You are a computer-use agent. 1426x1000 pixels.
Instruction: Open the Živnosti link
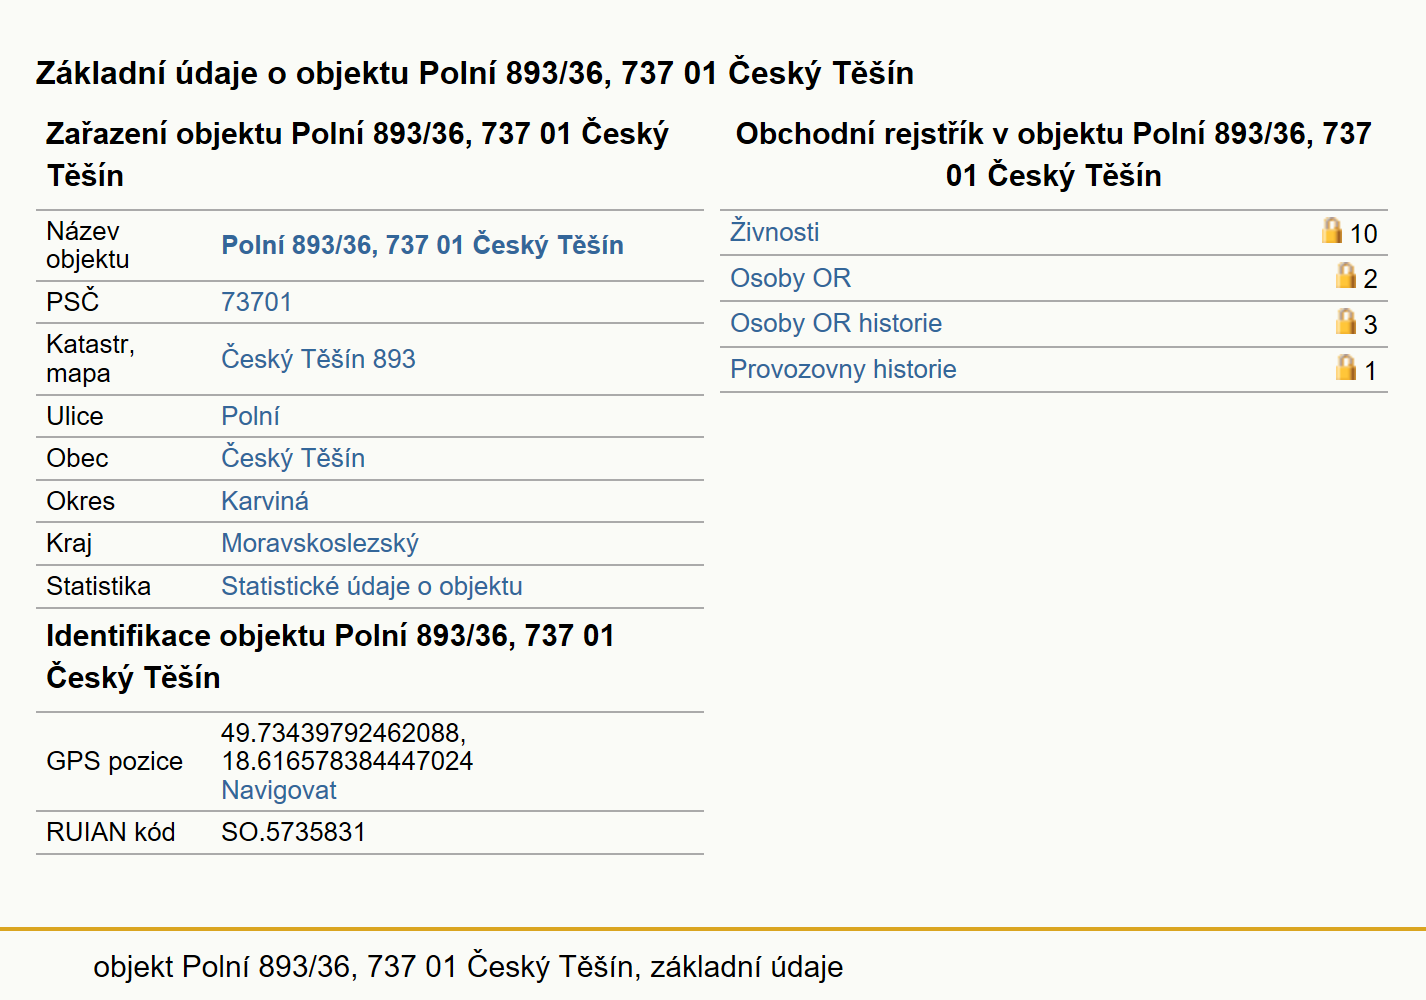click(x=774, y=232)
